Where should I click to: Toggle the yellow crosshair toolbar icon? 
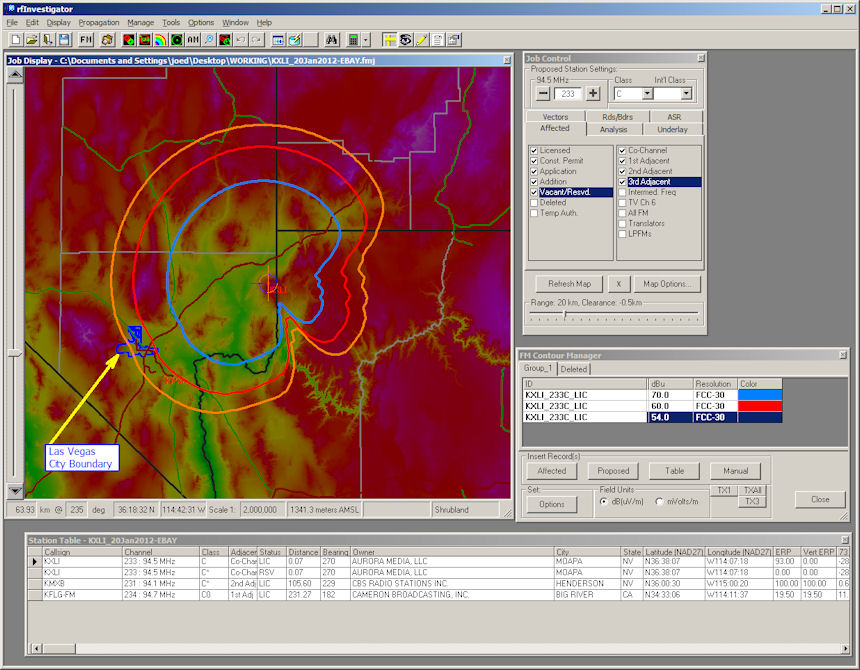pyautogui.click(x=389, y=39)
